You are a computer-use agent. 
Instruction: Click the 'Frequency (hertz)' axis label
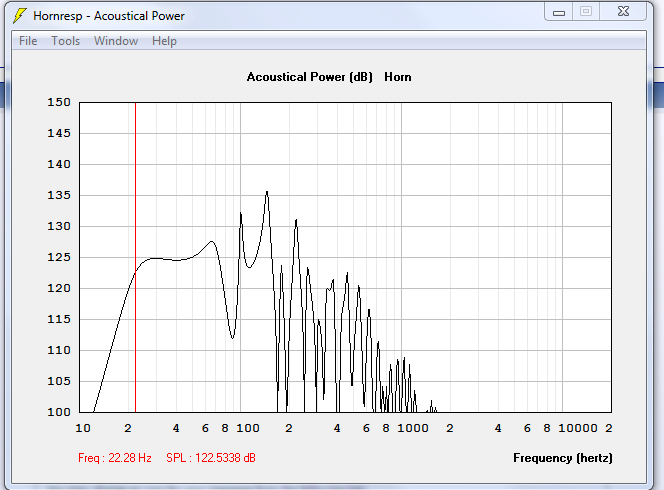[563, 458]
